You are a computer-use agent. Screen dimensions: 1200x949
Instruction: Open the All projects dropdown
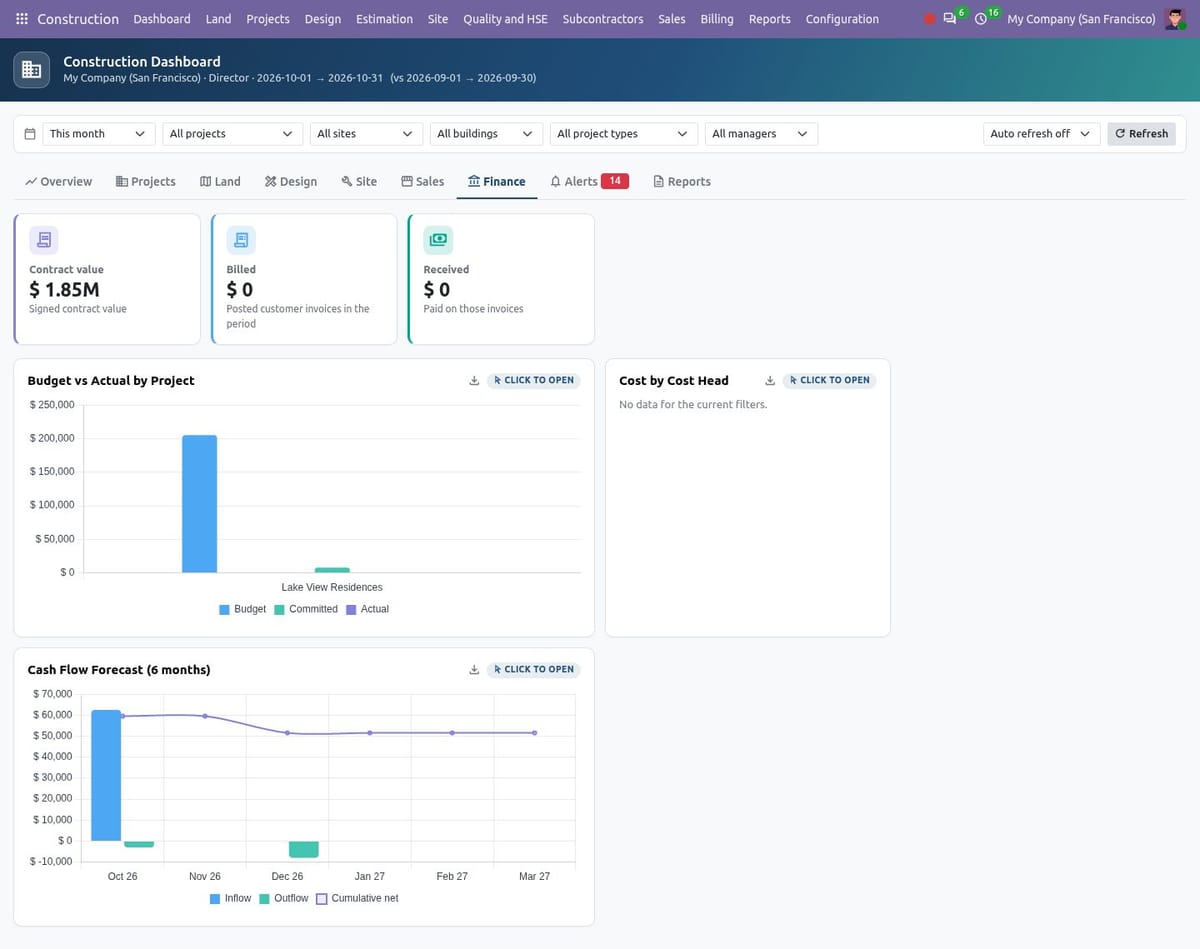point(232,134)
